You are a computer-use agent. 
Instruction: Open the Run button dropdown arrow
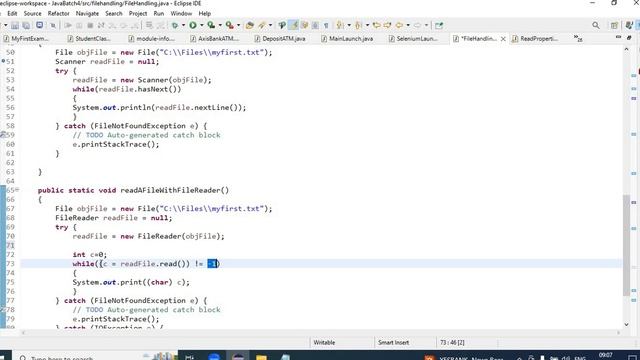coord(201,25)
